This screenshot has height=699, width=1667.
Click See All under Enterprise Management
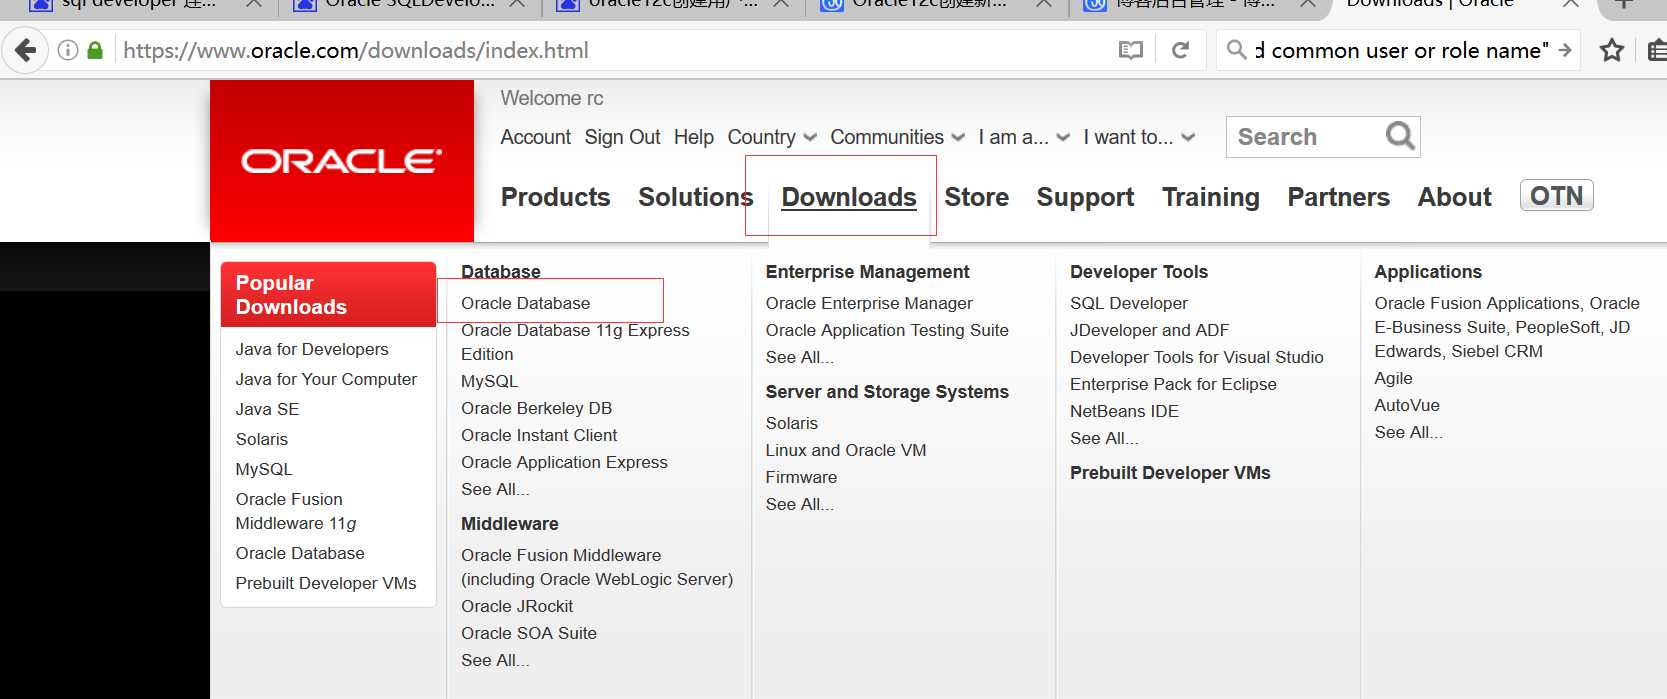click(799, 357)
